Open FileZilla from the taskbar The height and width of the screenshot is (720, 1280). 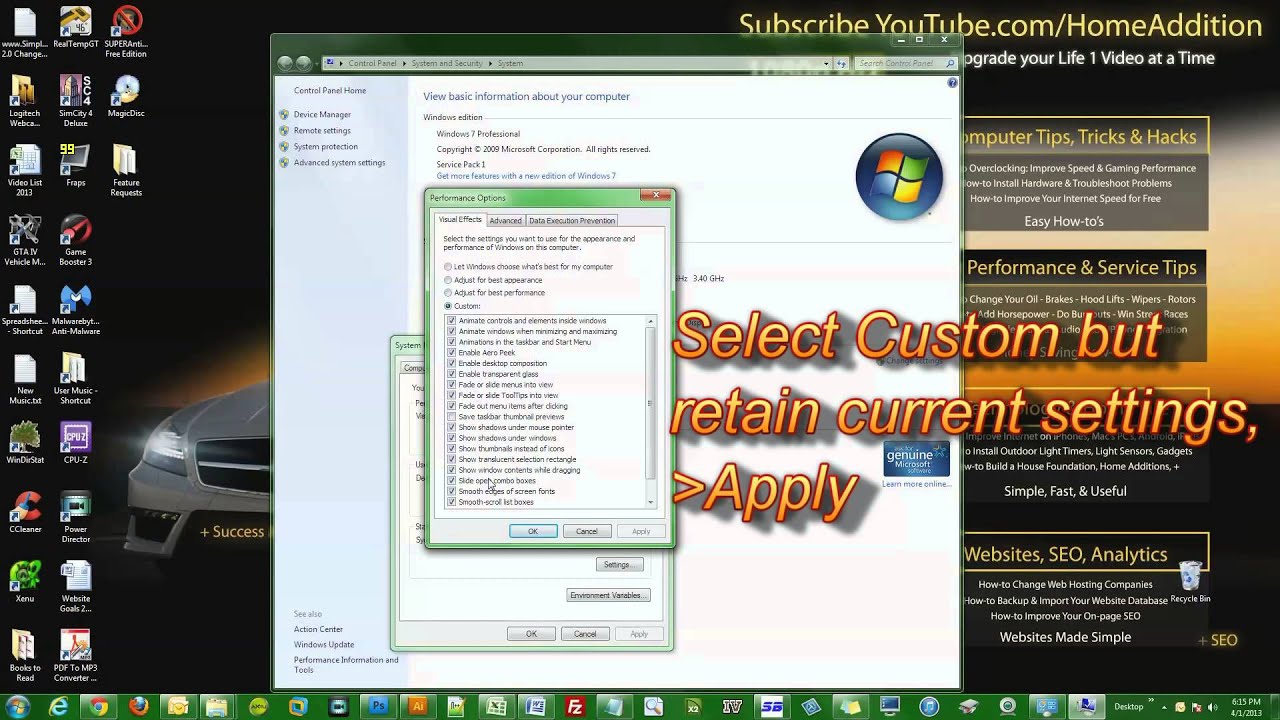pos(575,706)
